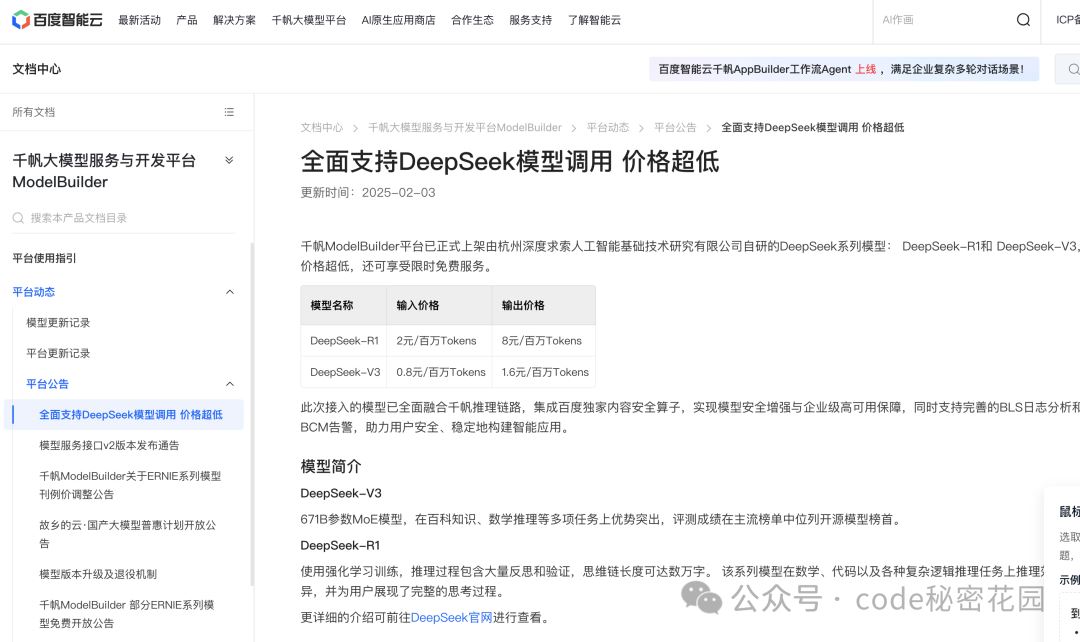Viewport: 1080px width, 642px height.
Task: Open the DeepSeek官网 hyperlink
Action: 451,617
